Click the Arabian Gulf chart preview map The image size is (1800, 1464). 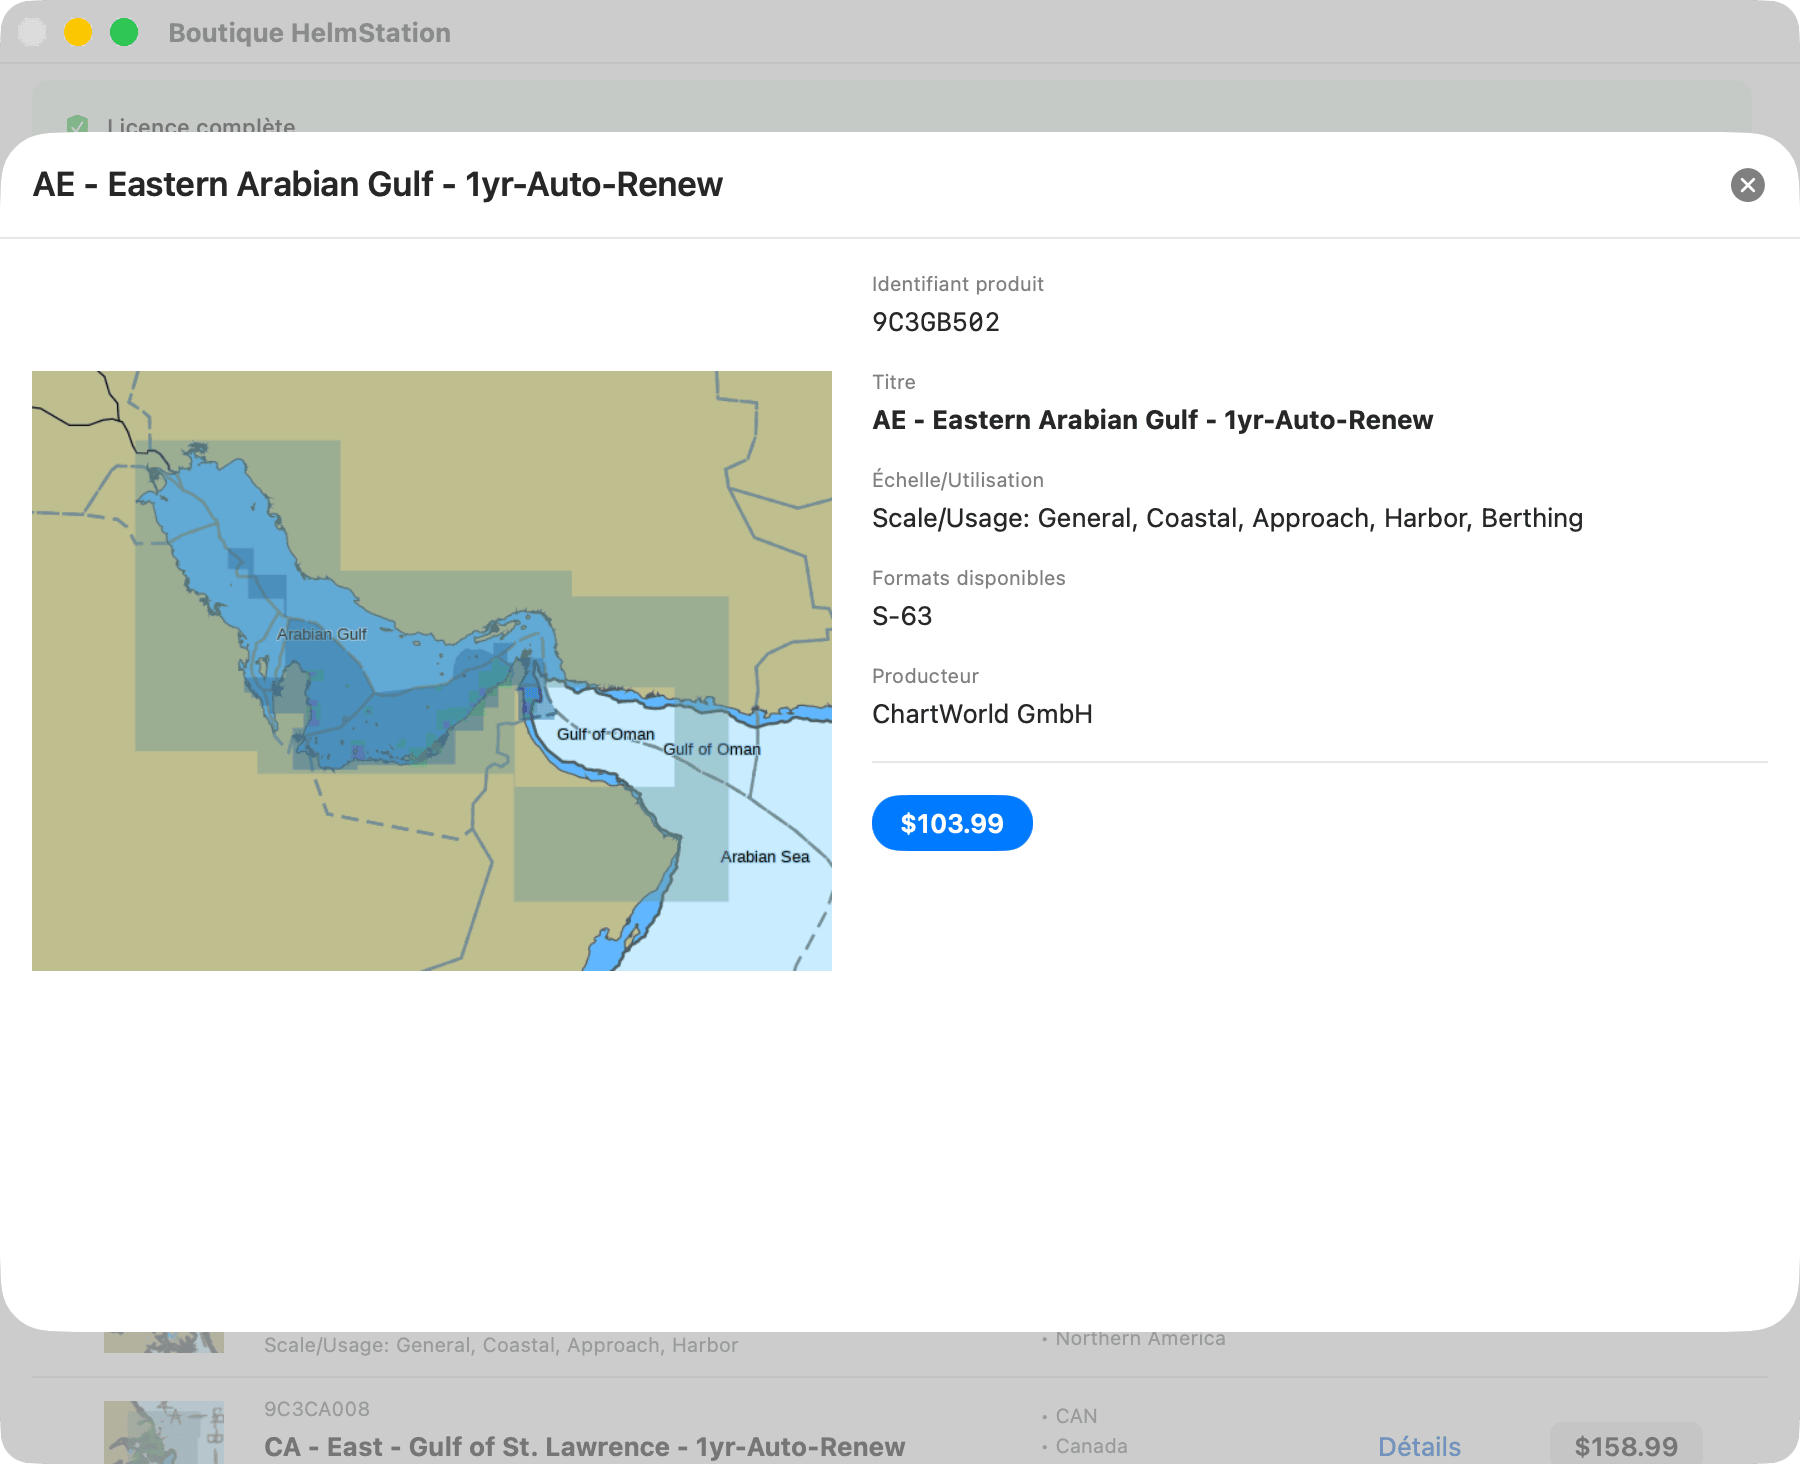point(432,671)
